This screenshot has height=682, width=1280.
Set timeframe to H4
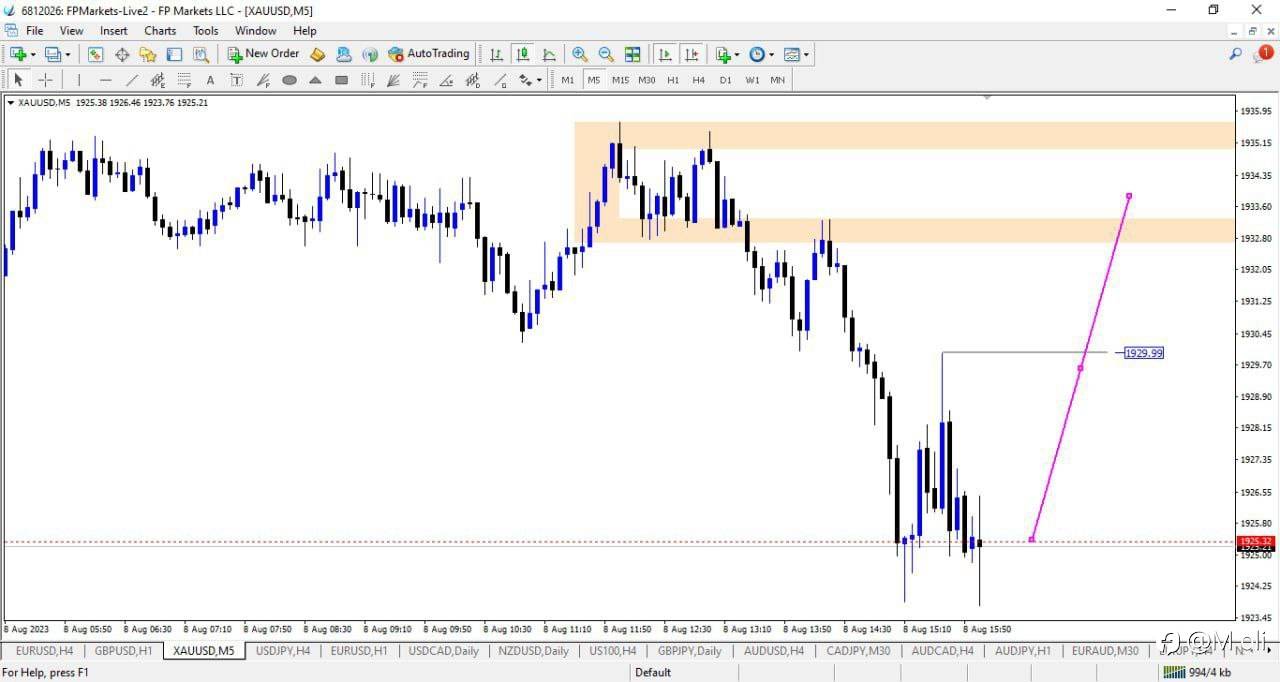pos(698,80)
